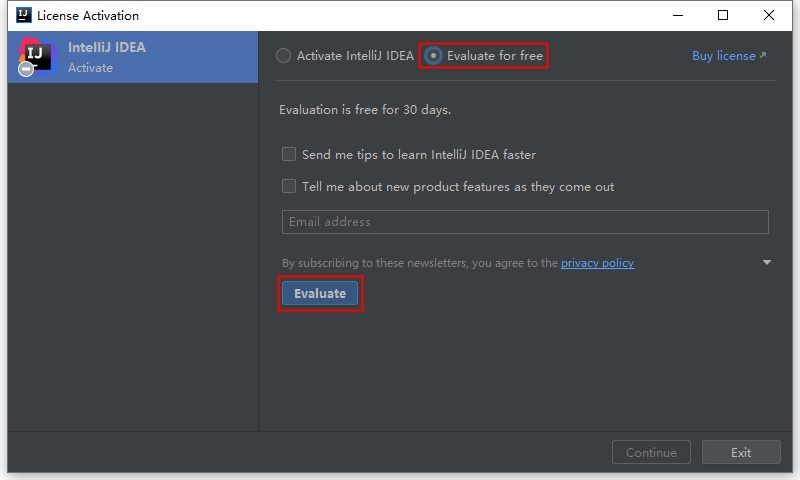Click the Continue button
This screenshot has height=480, width=800.
click(651, 452)
